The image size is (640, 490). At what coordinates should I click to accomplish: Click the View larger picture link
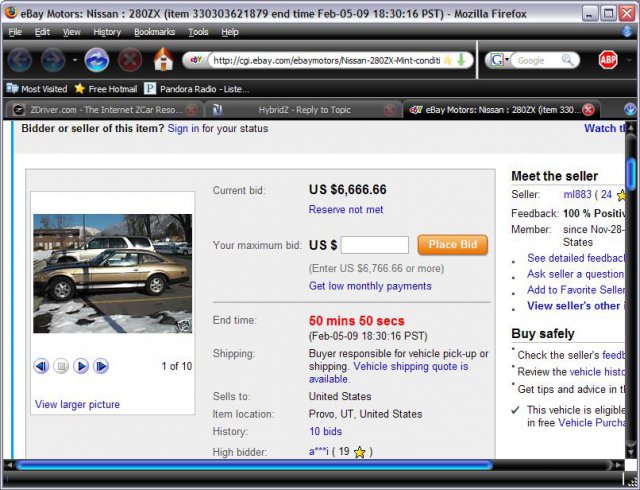pos(77,404)
